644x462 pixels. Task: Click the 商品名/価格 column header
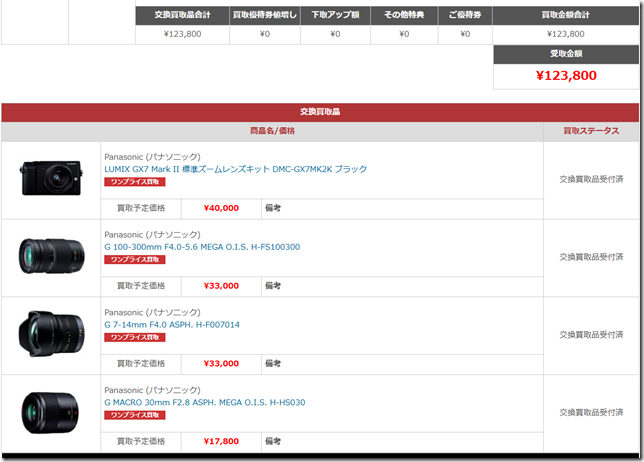[x=272, y=131]
